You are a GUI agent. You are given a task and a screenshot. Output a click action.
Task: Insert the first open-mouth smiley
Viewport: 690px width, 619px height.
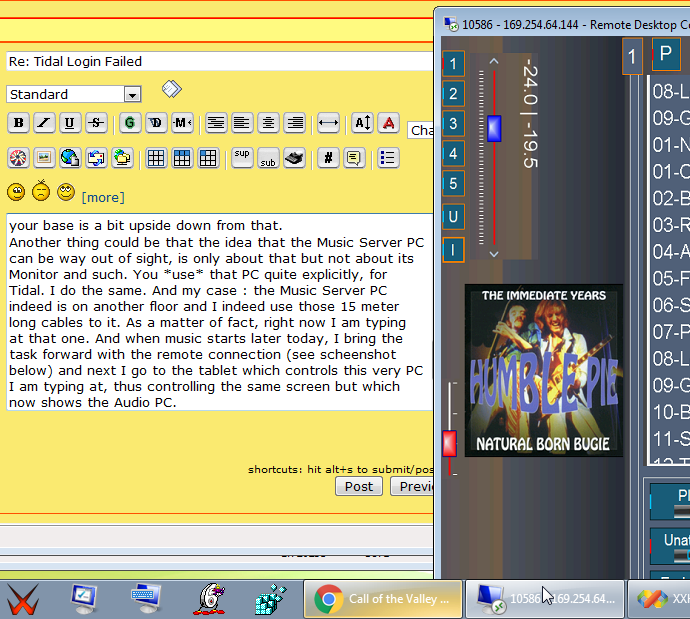(x=16, y=192)
